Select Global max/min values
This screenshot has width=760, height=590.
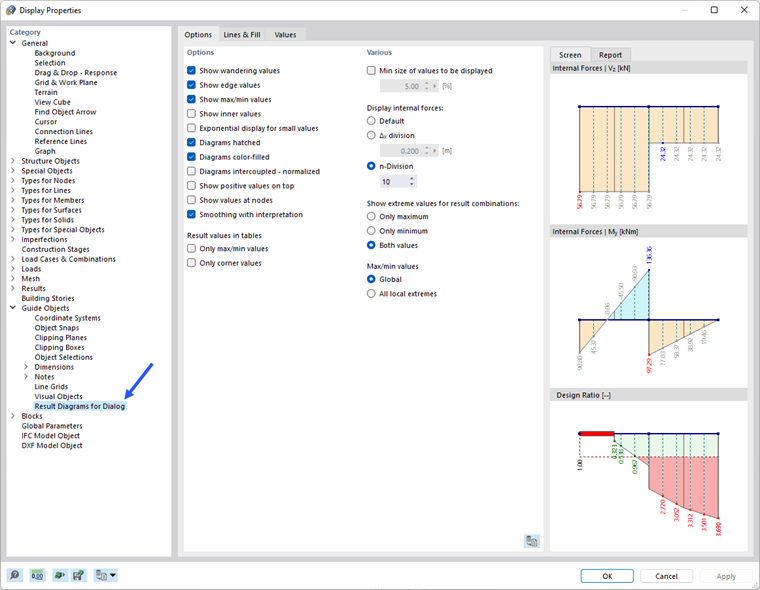[371, 279]
